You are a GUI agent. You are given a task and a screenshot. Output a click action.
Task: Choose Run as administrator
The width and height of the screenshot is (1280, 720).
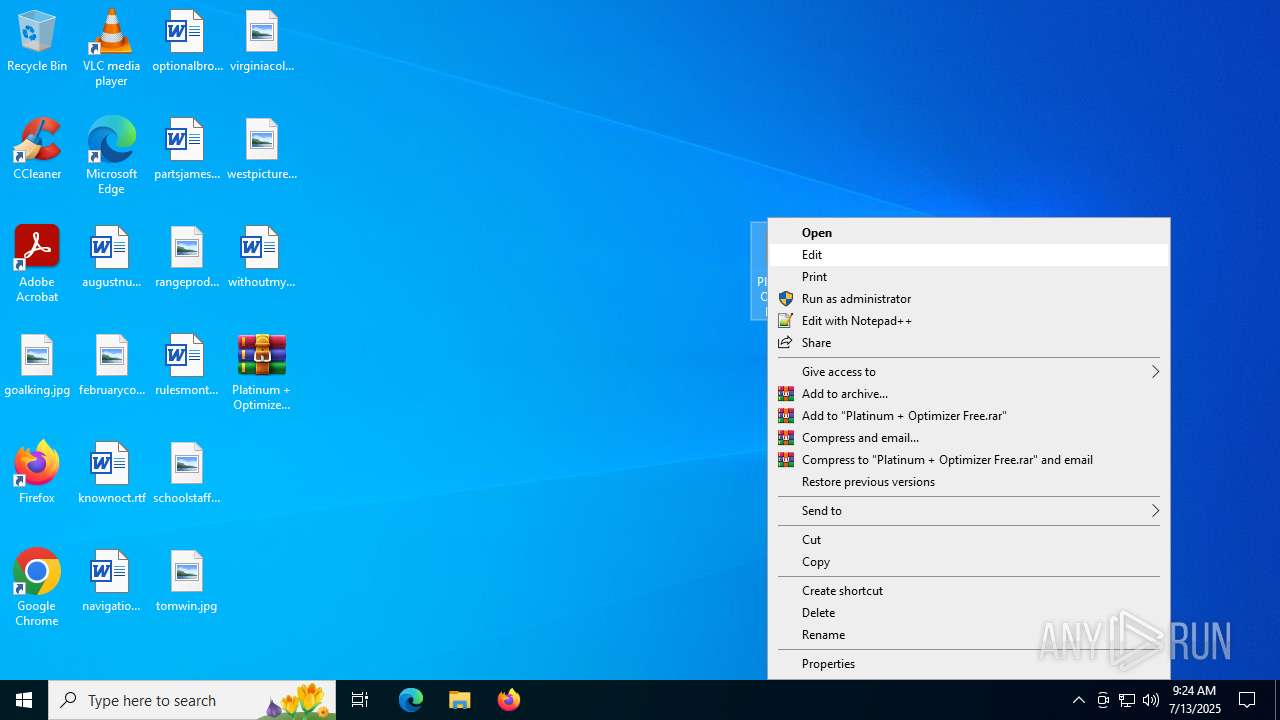[969, 299]
